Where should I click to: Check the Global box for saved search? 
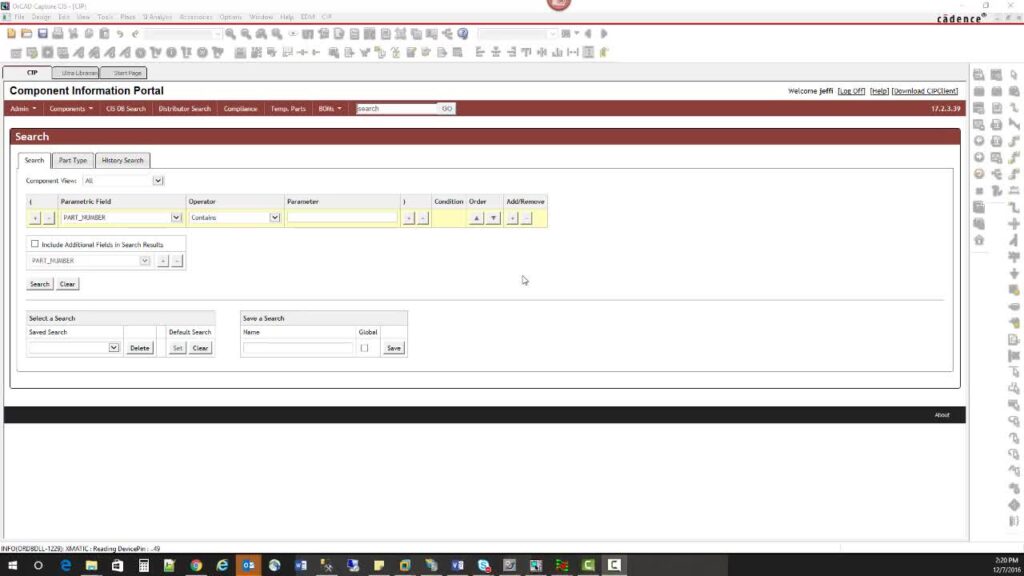(364, 348)
